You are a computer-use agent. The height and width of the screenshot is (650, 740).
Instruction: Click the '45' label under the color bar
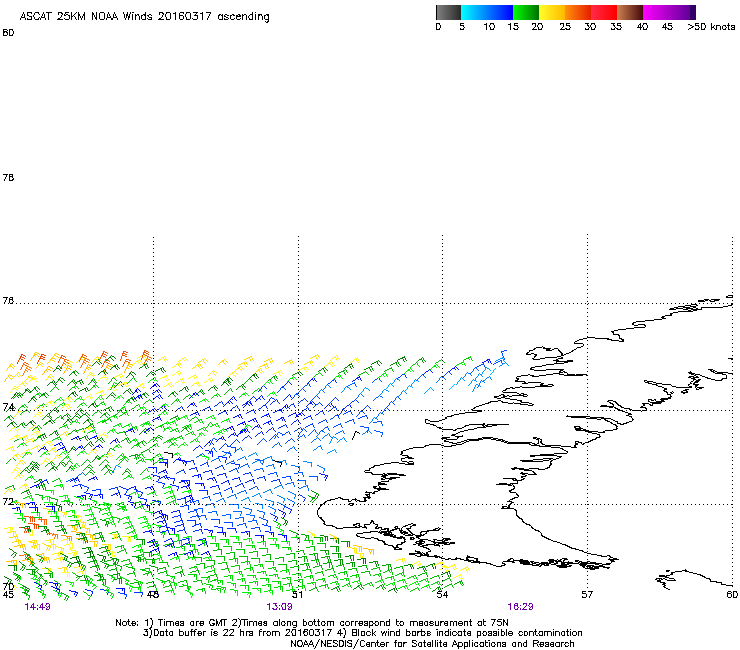click(667, 27)
